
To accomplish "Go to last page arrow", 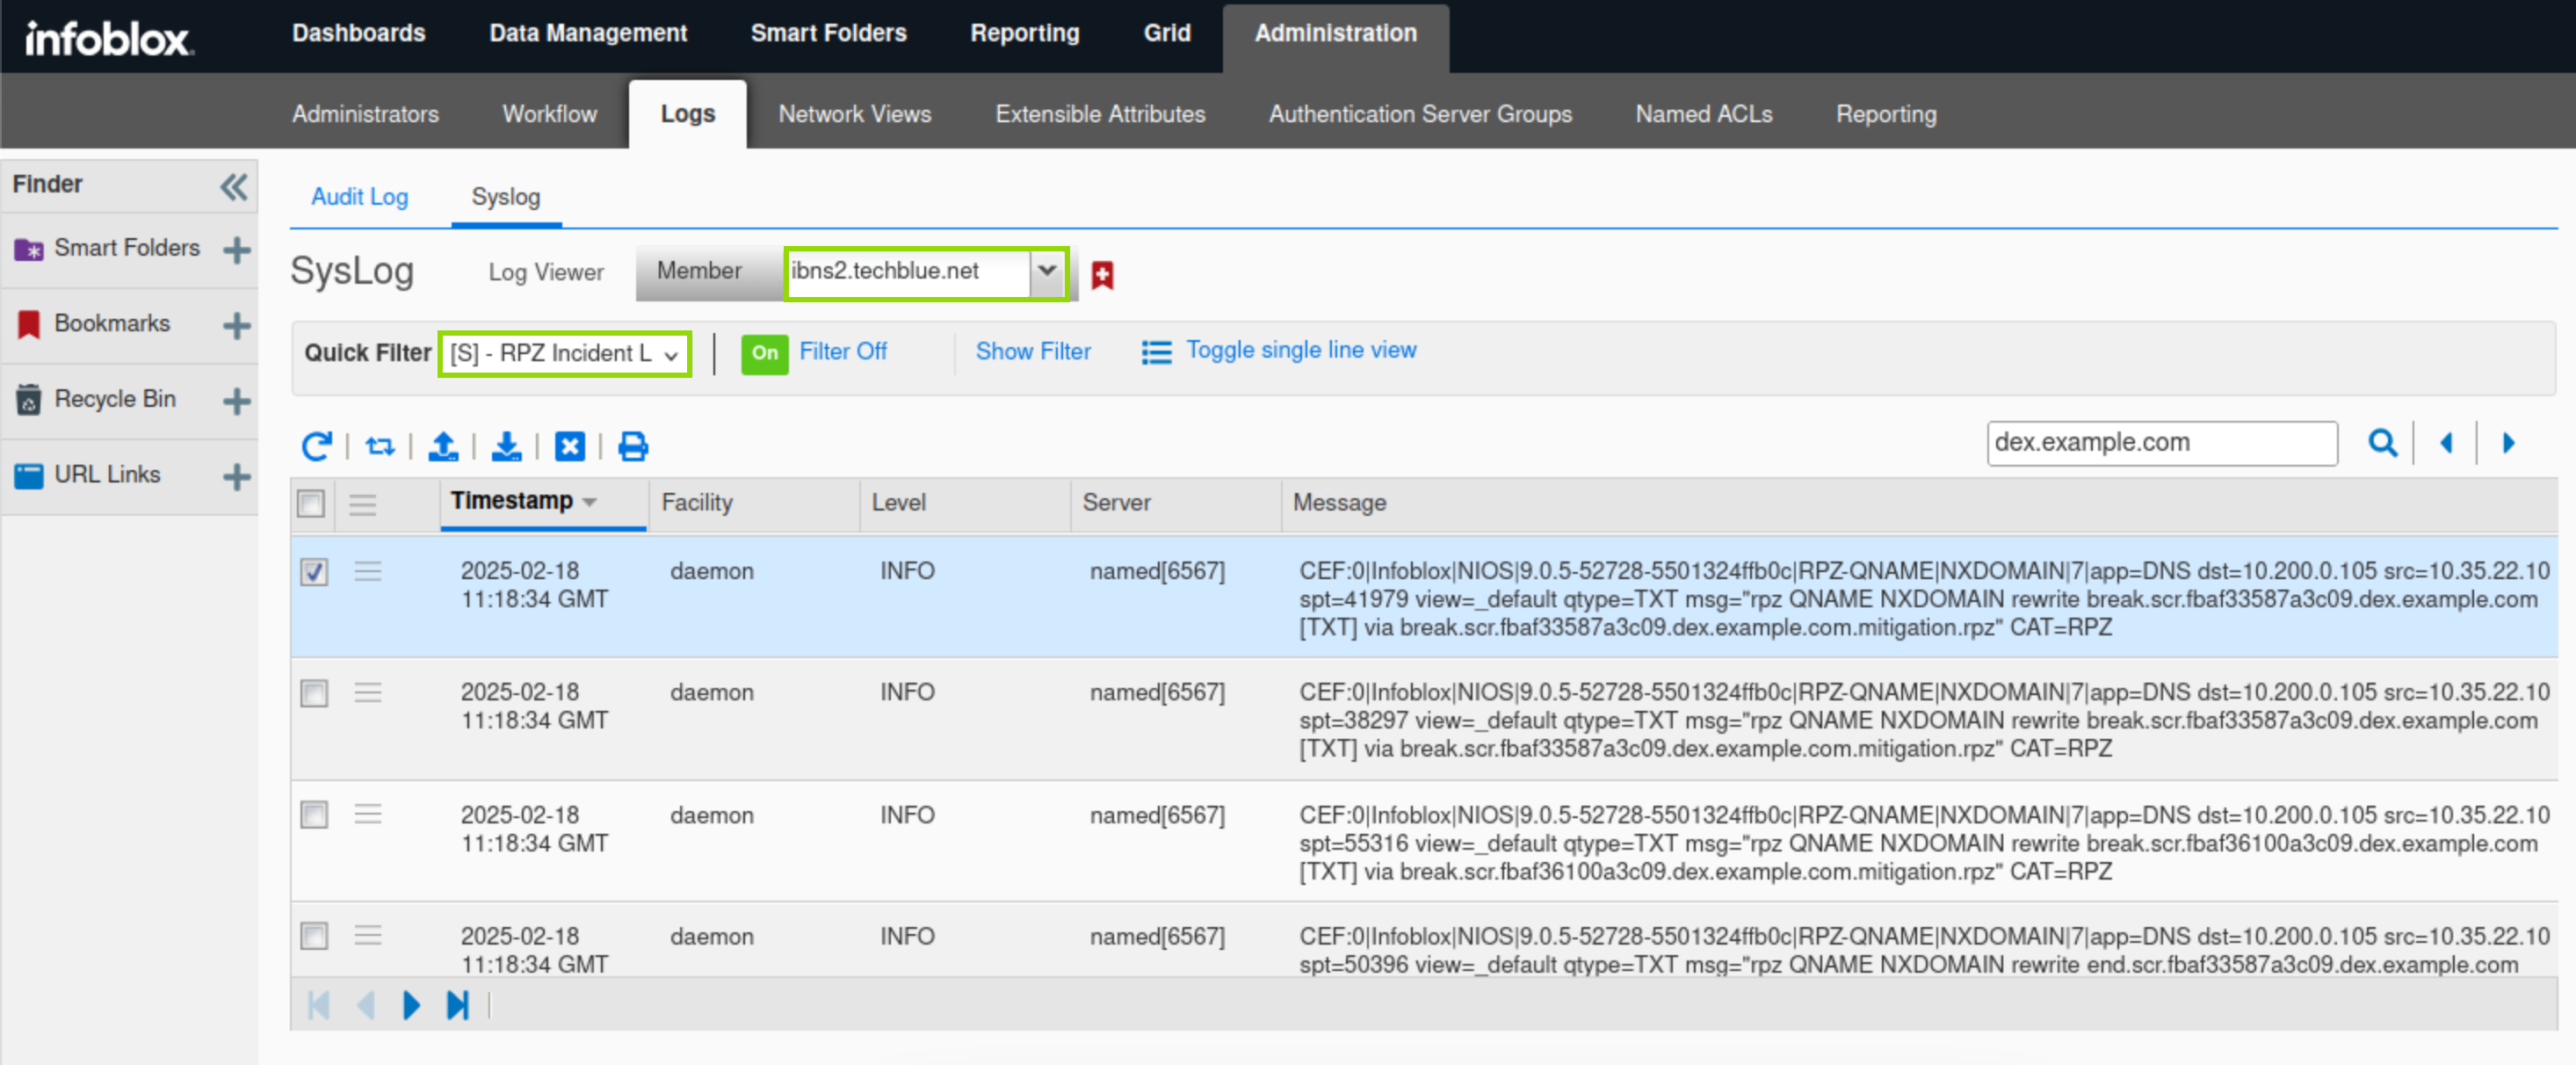I will click(x=458, y=1005).
